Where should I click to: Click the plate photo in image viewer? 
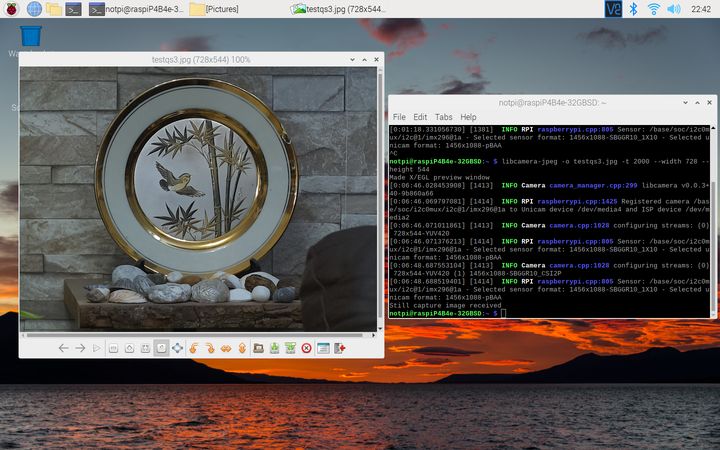198,199
